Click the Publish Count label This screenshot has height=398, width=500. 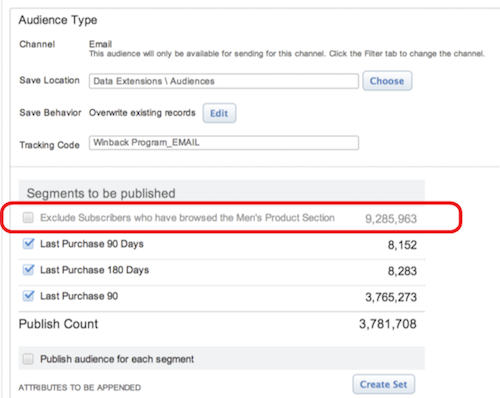pos(58,324)
